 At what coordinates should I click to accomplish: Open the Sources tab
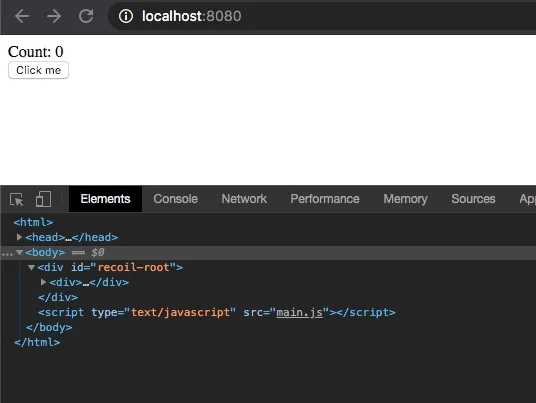473,199
